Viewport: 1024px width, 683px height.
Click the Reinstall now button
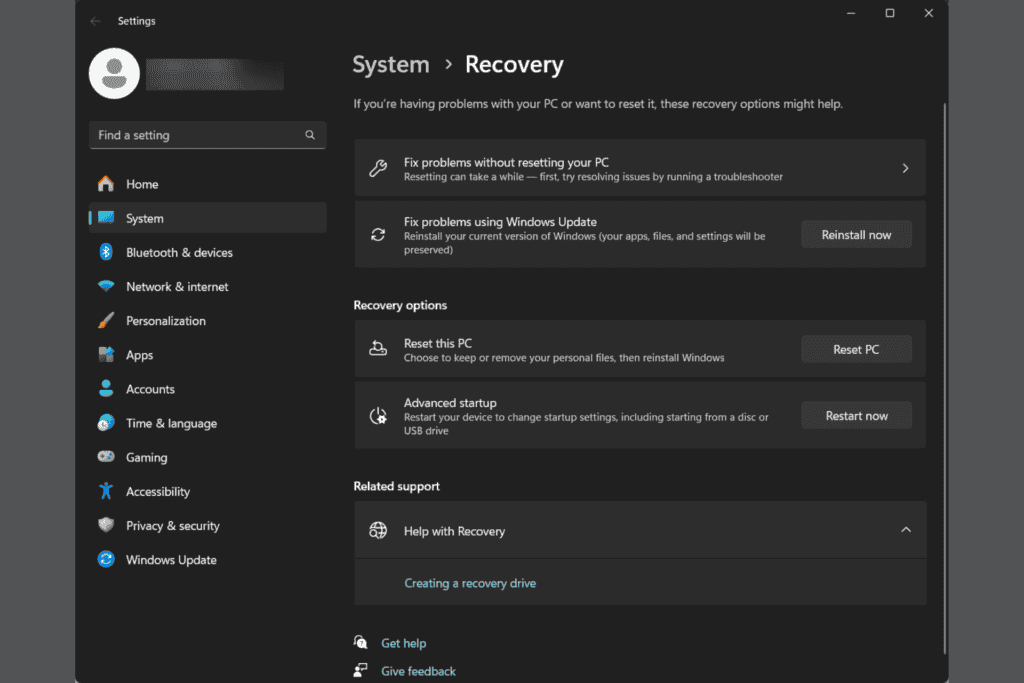coord(856,234)
